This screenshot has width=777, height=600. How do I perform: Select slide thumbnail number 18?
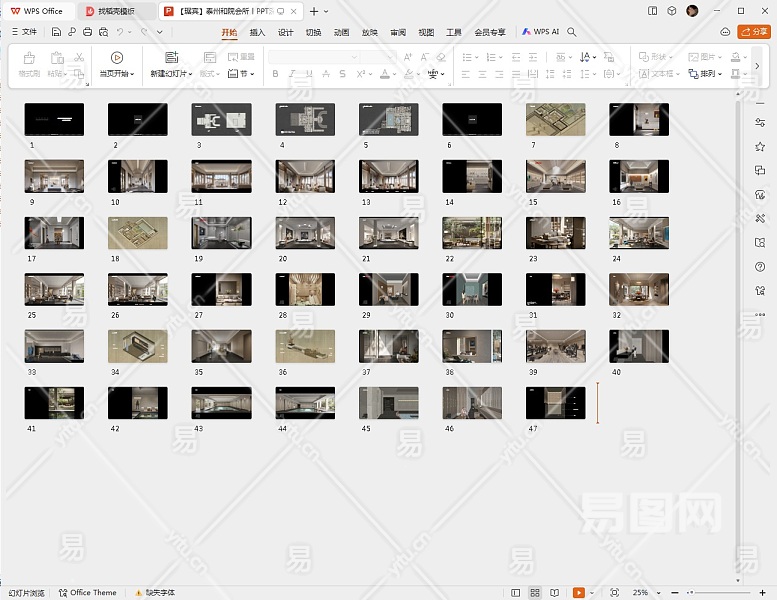[x=138, y=233]
